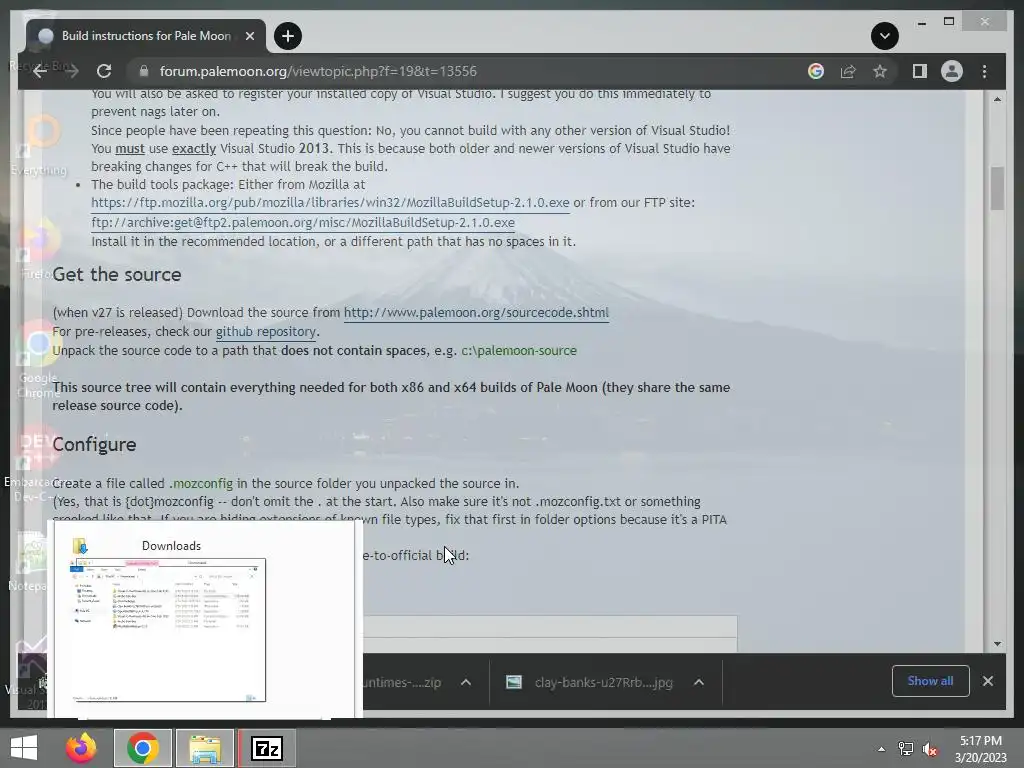Open the Chrome profile avatar menu
The image size is (1024, 768).
coord(952,71)
